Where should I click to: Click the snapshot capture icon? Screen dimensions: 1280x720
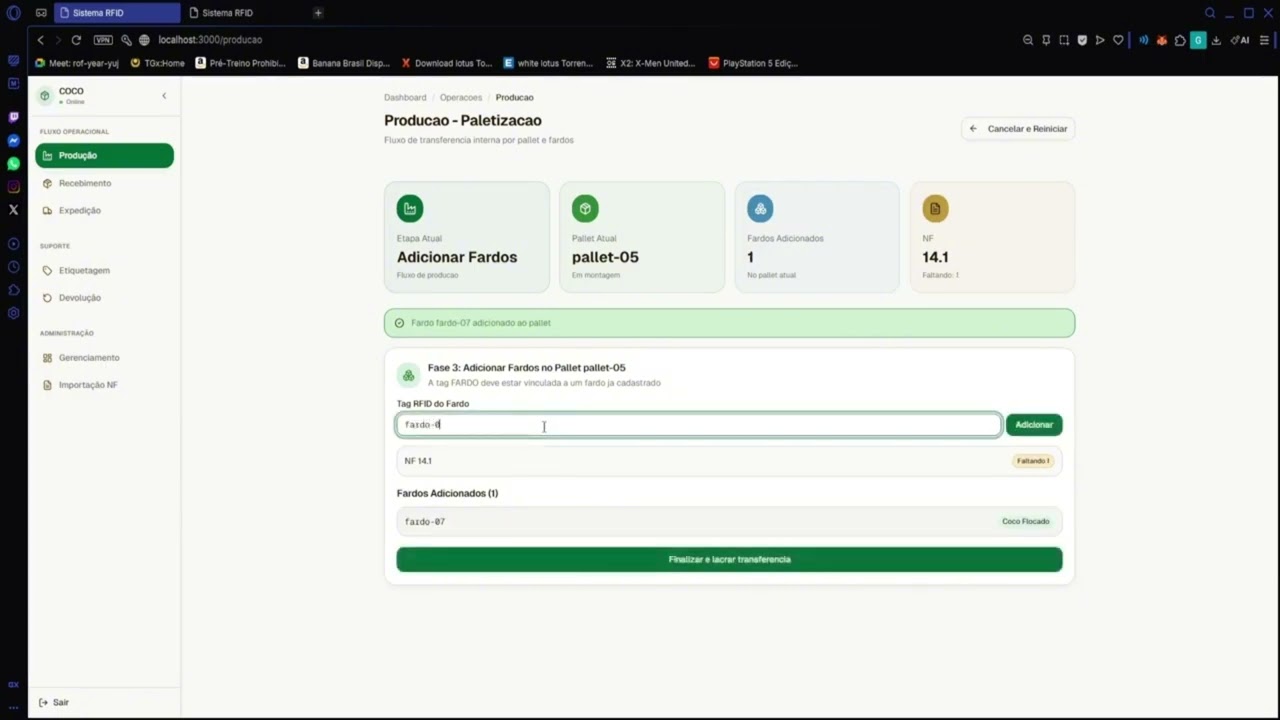click(1064, 40)
